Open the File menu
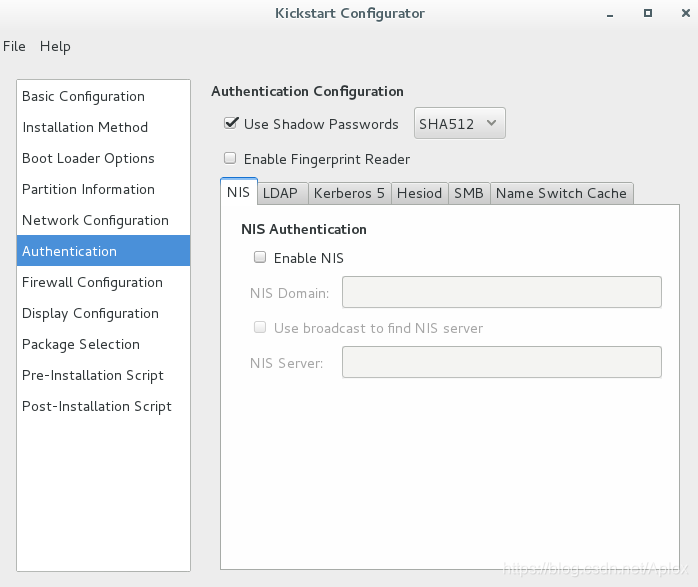698x587 pixels. pyautogui.click(x=14, y=46)
